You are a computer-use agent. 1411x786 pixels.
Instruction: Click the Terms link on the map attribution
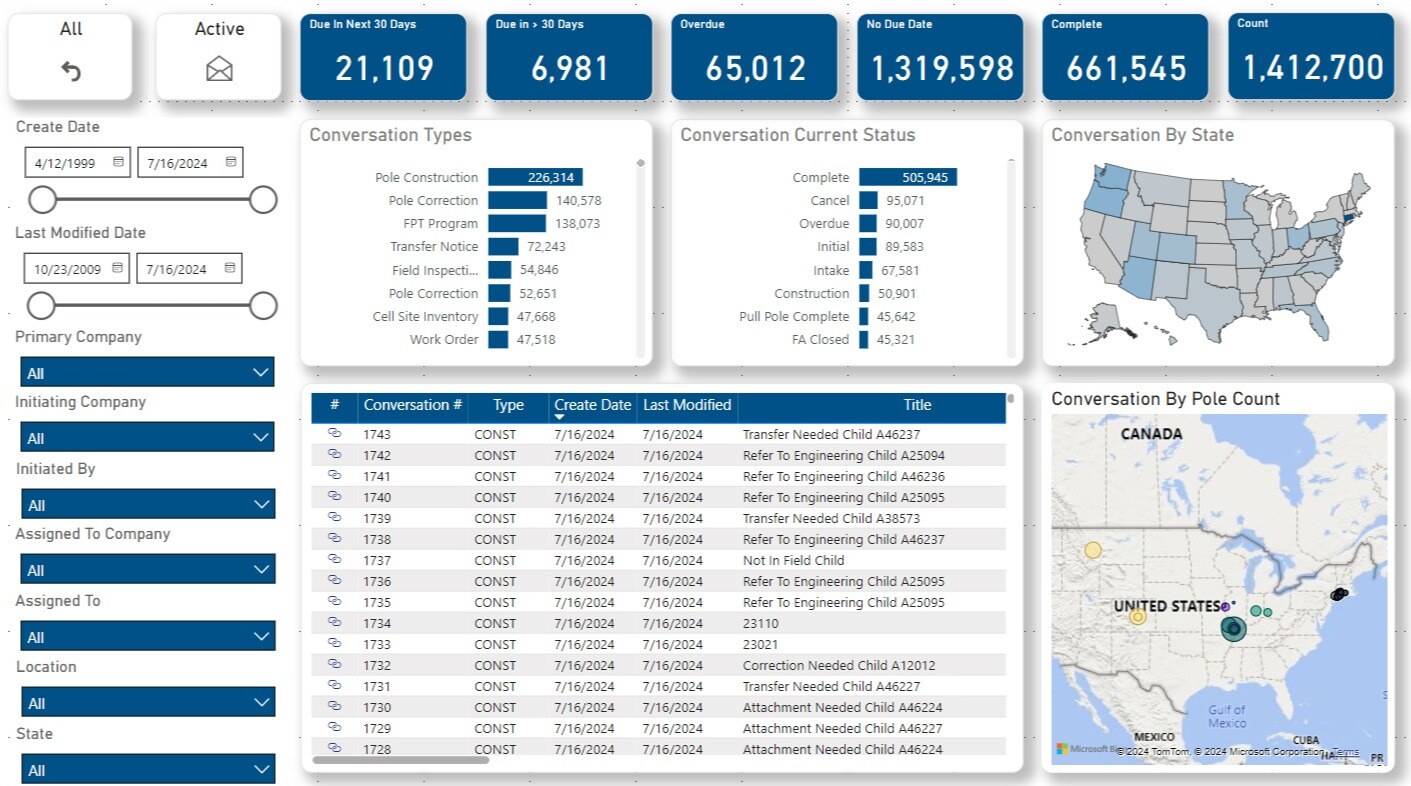point(1344,751)
